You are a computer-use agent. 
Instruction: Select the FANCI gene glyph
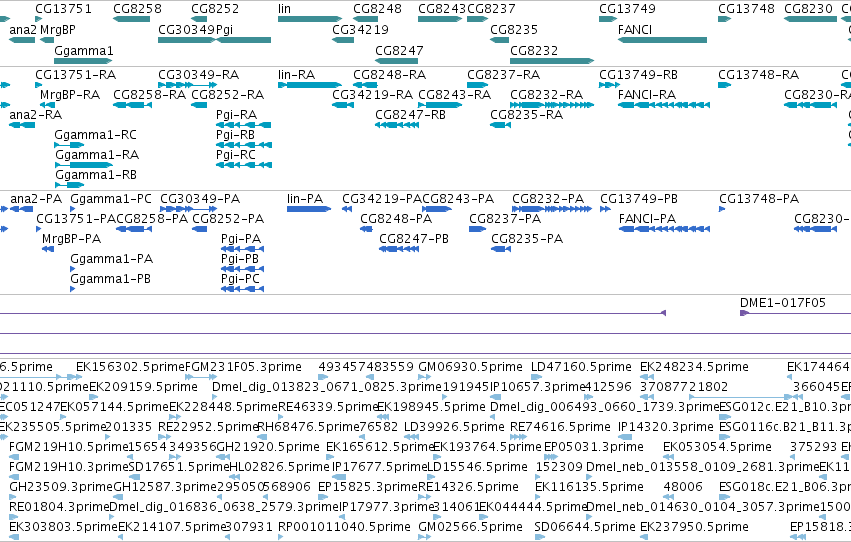662,40
